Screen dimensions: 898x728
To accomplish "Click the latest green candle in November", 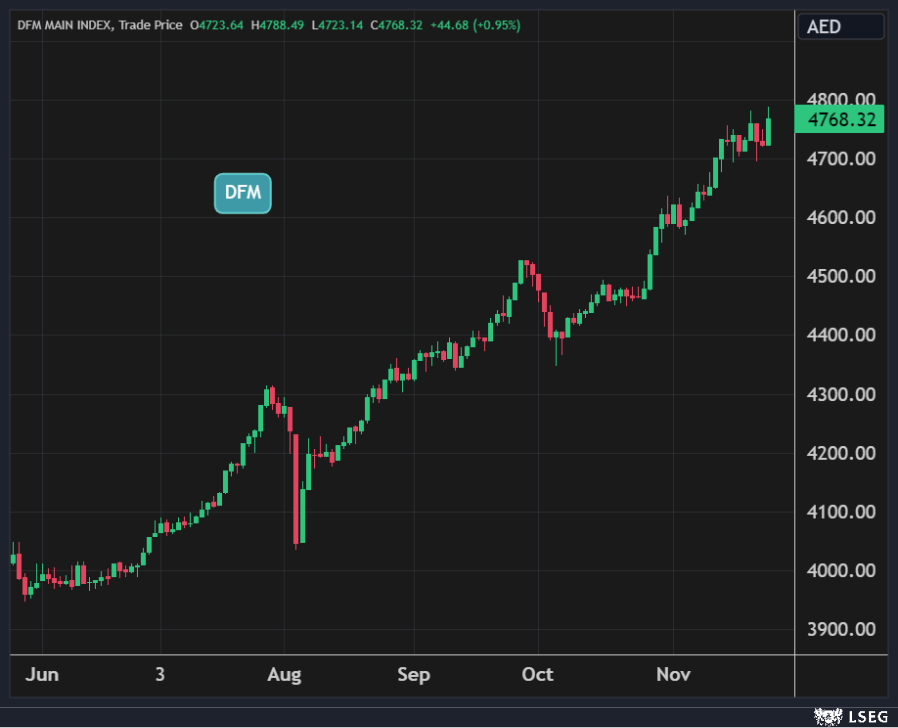I will [x=768, y=132].
